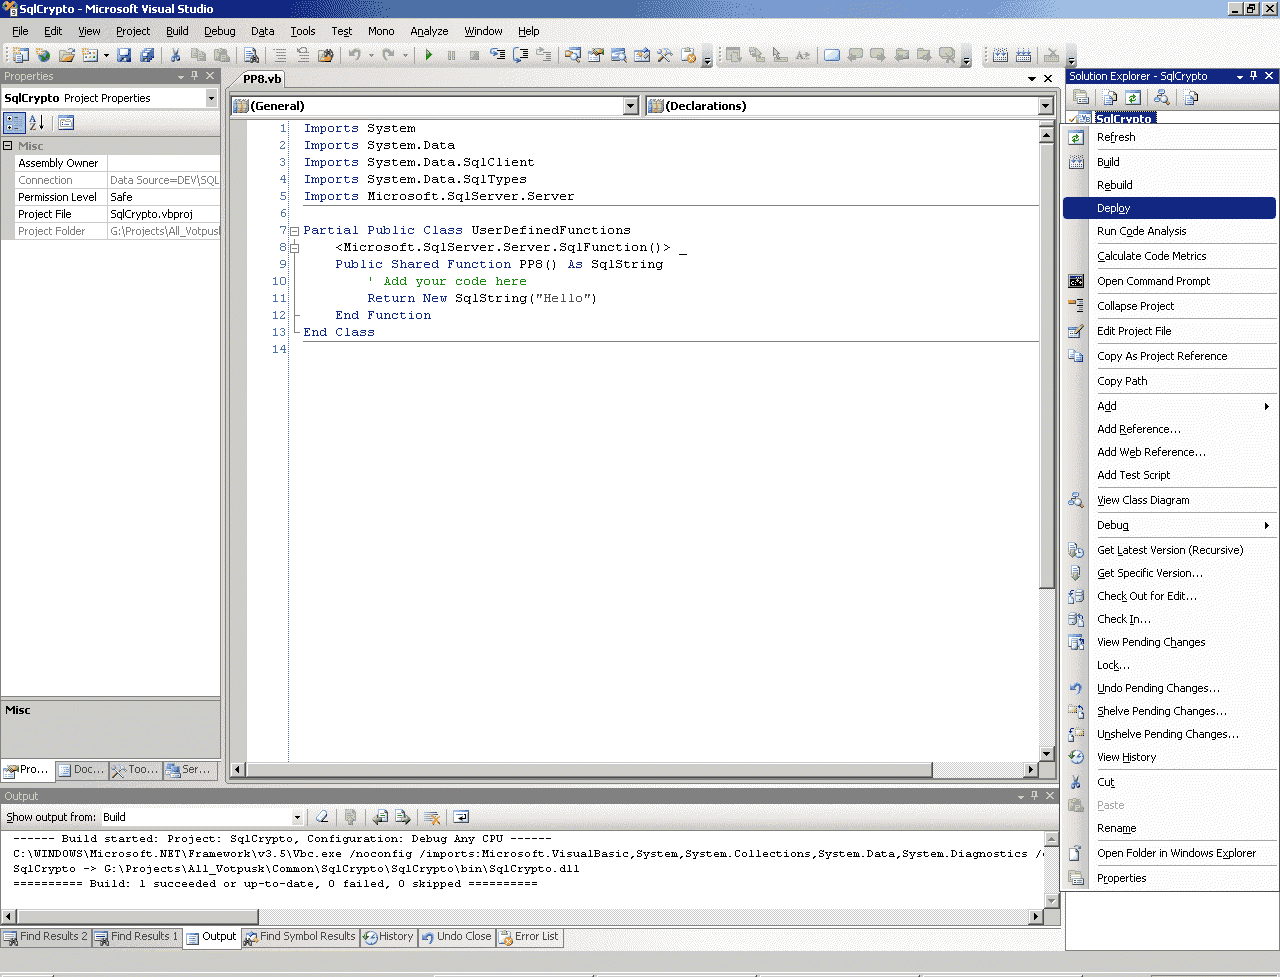Click the Save PP8.vb toolbar icon
The image size is (1280, 977).
124,55
